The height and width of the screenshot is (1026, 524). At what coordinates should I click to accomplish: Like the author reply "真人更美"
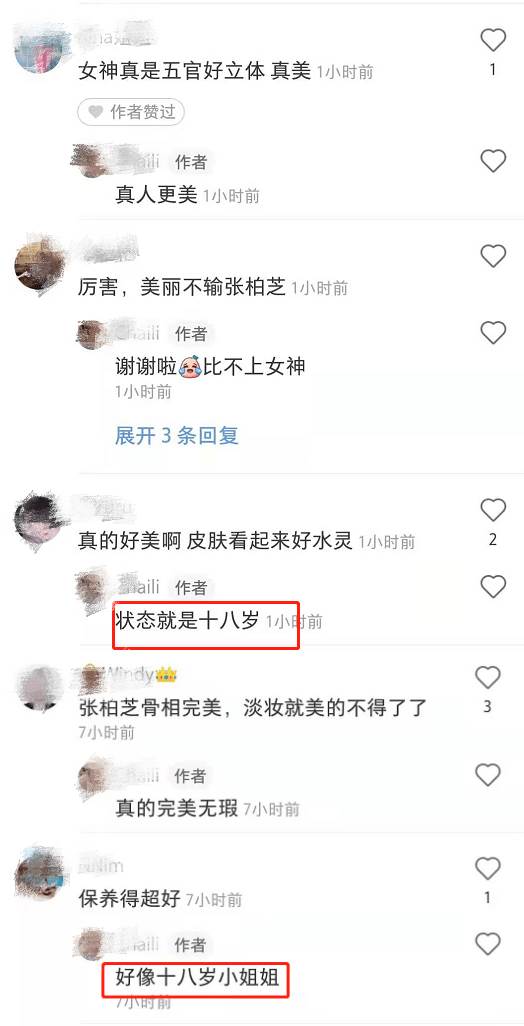pyautogui.click(x=493, y=161)
